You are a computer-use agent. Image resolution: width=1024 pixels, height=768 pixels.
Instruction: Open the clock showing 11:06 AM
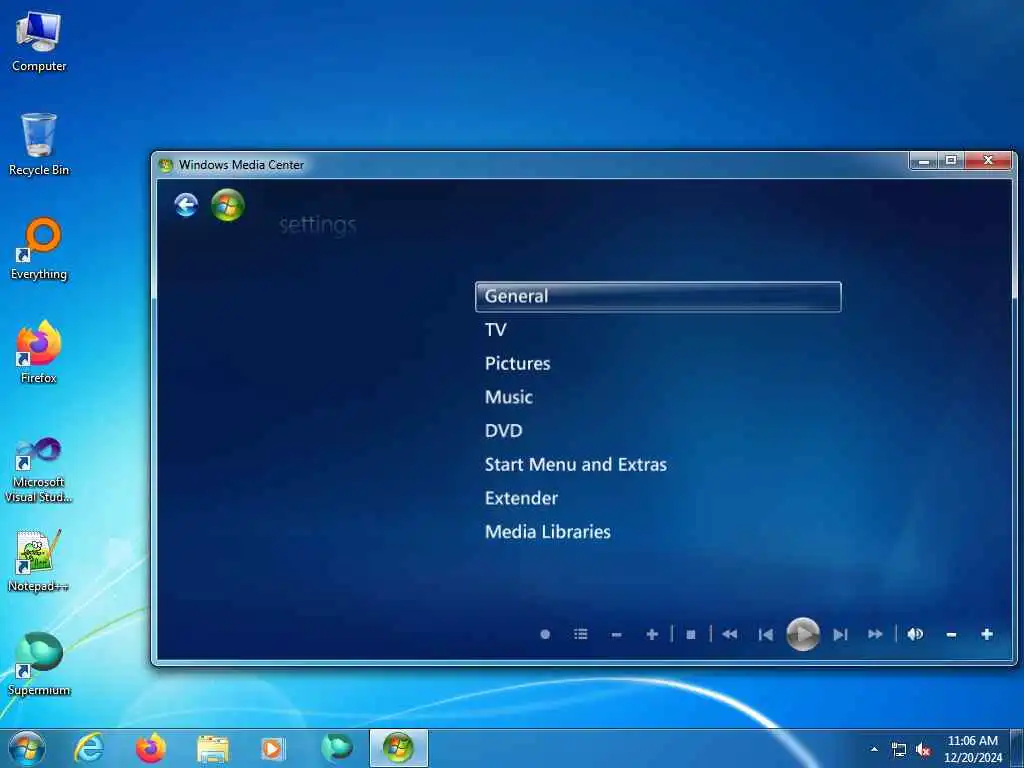pyautogui.click(x=972, y=749)
